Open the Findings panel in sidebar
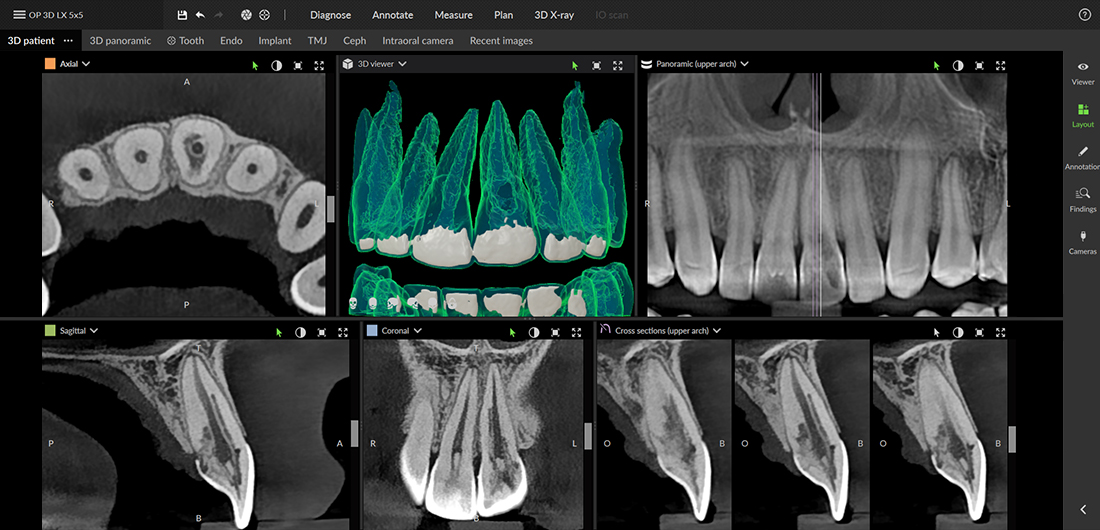 tap(1083, 199)
